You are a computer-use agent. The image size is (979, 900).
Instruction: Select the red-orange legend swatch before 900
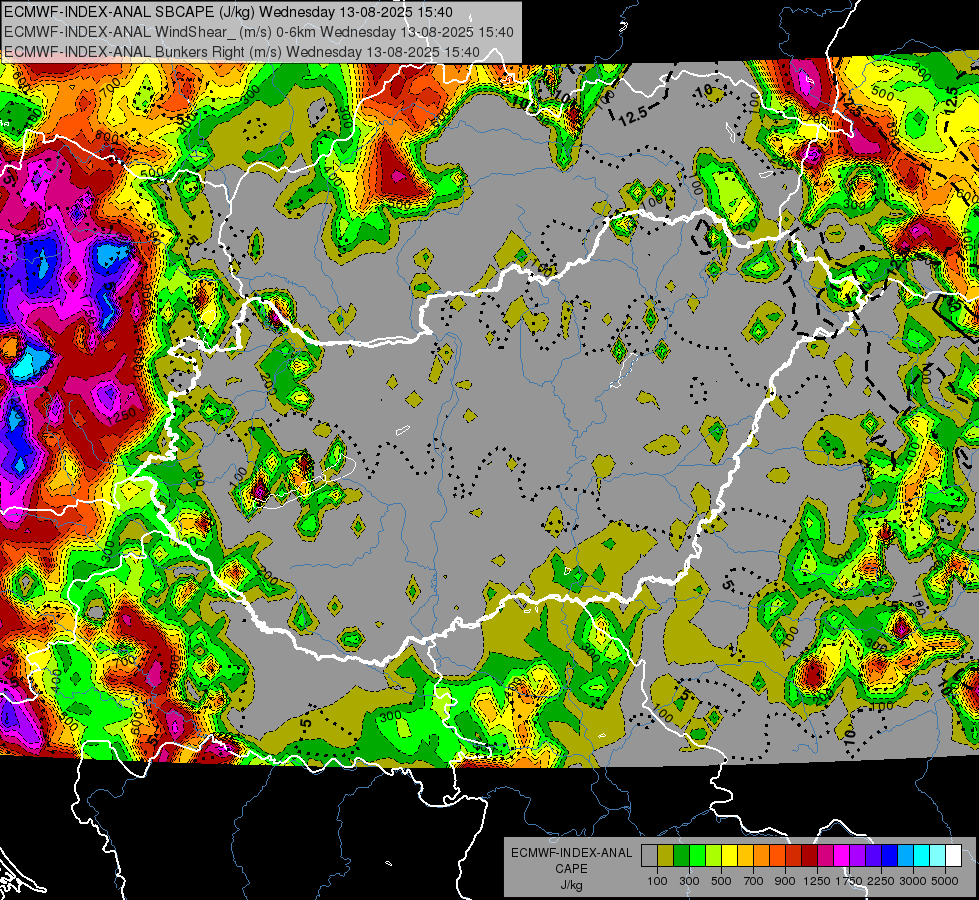pyautogui.click(x=777, y=855)
